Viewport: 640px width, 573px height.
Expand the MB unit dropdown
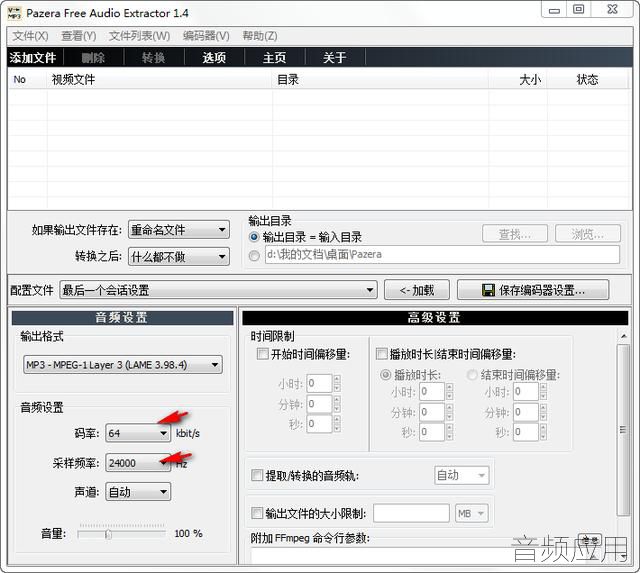click(471, 513)
